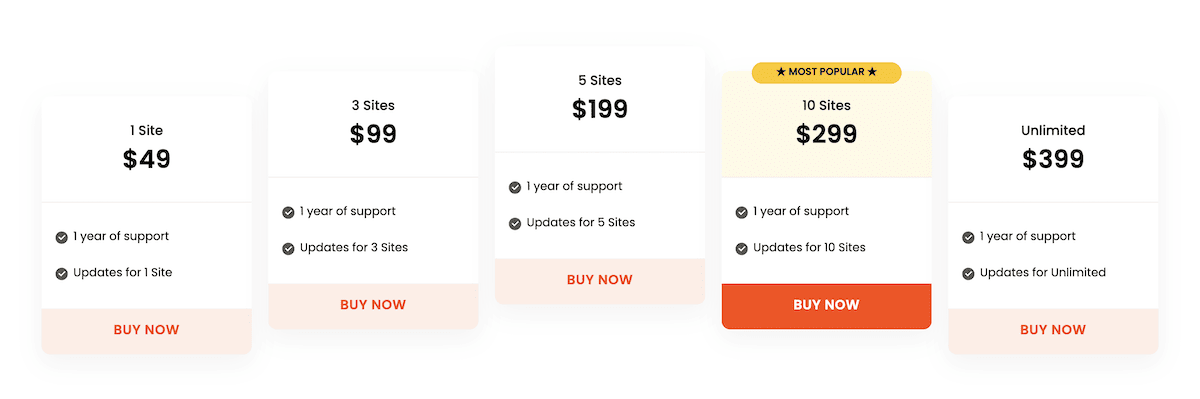
Task: Click support checkmark icon in $49 plan
Action: pyautogui.click(x=62, y=237)
